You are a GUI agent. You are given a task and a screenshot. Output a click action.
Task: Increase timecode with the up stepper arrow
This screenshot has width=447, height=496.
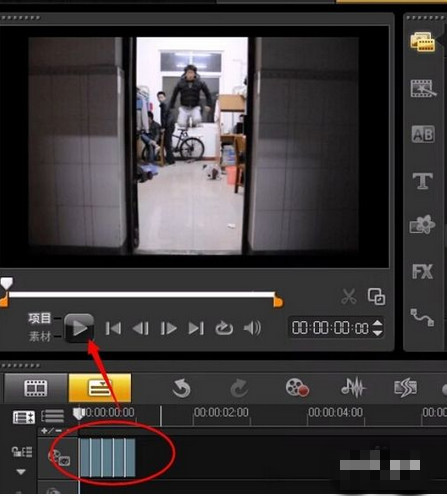click(x=377, y=323)
